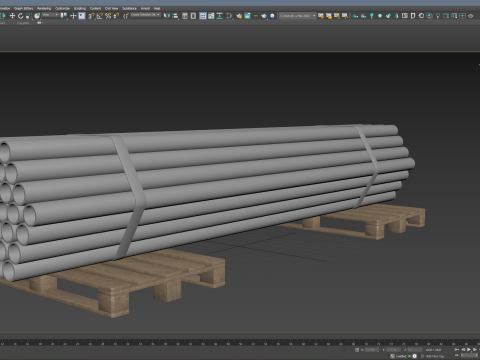Screen dimensions: 480x360
Task: Toggle the Scene Explorer
Action: pos(185,16)
